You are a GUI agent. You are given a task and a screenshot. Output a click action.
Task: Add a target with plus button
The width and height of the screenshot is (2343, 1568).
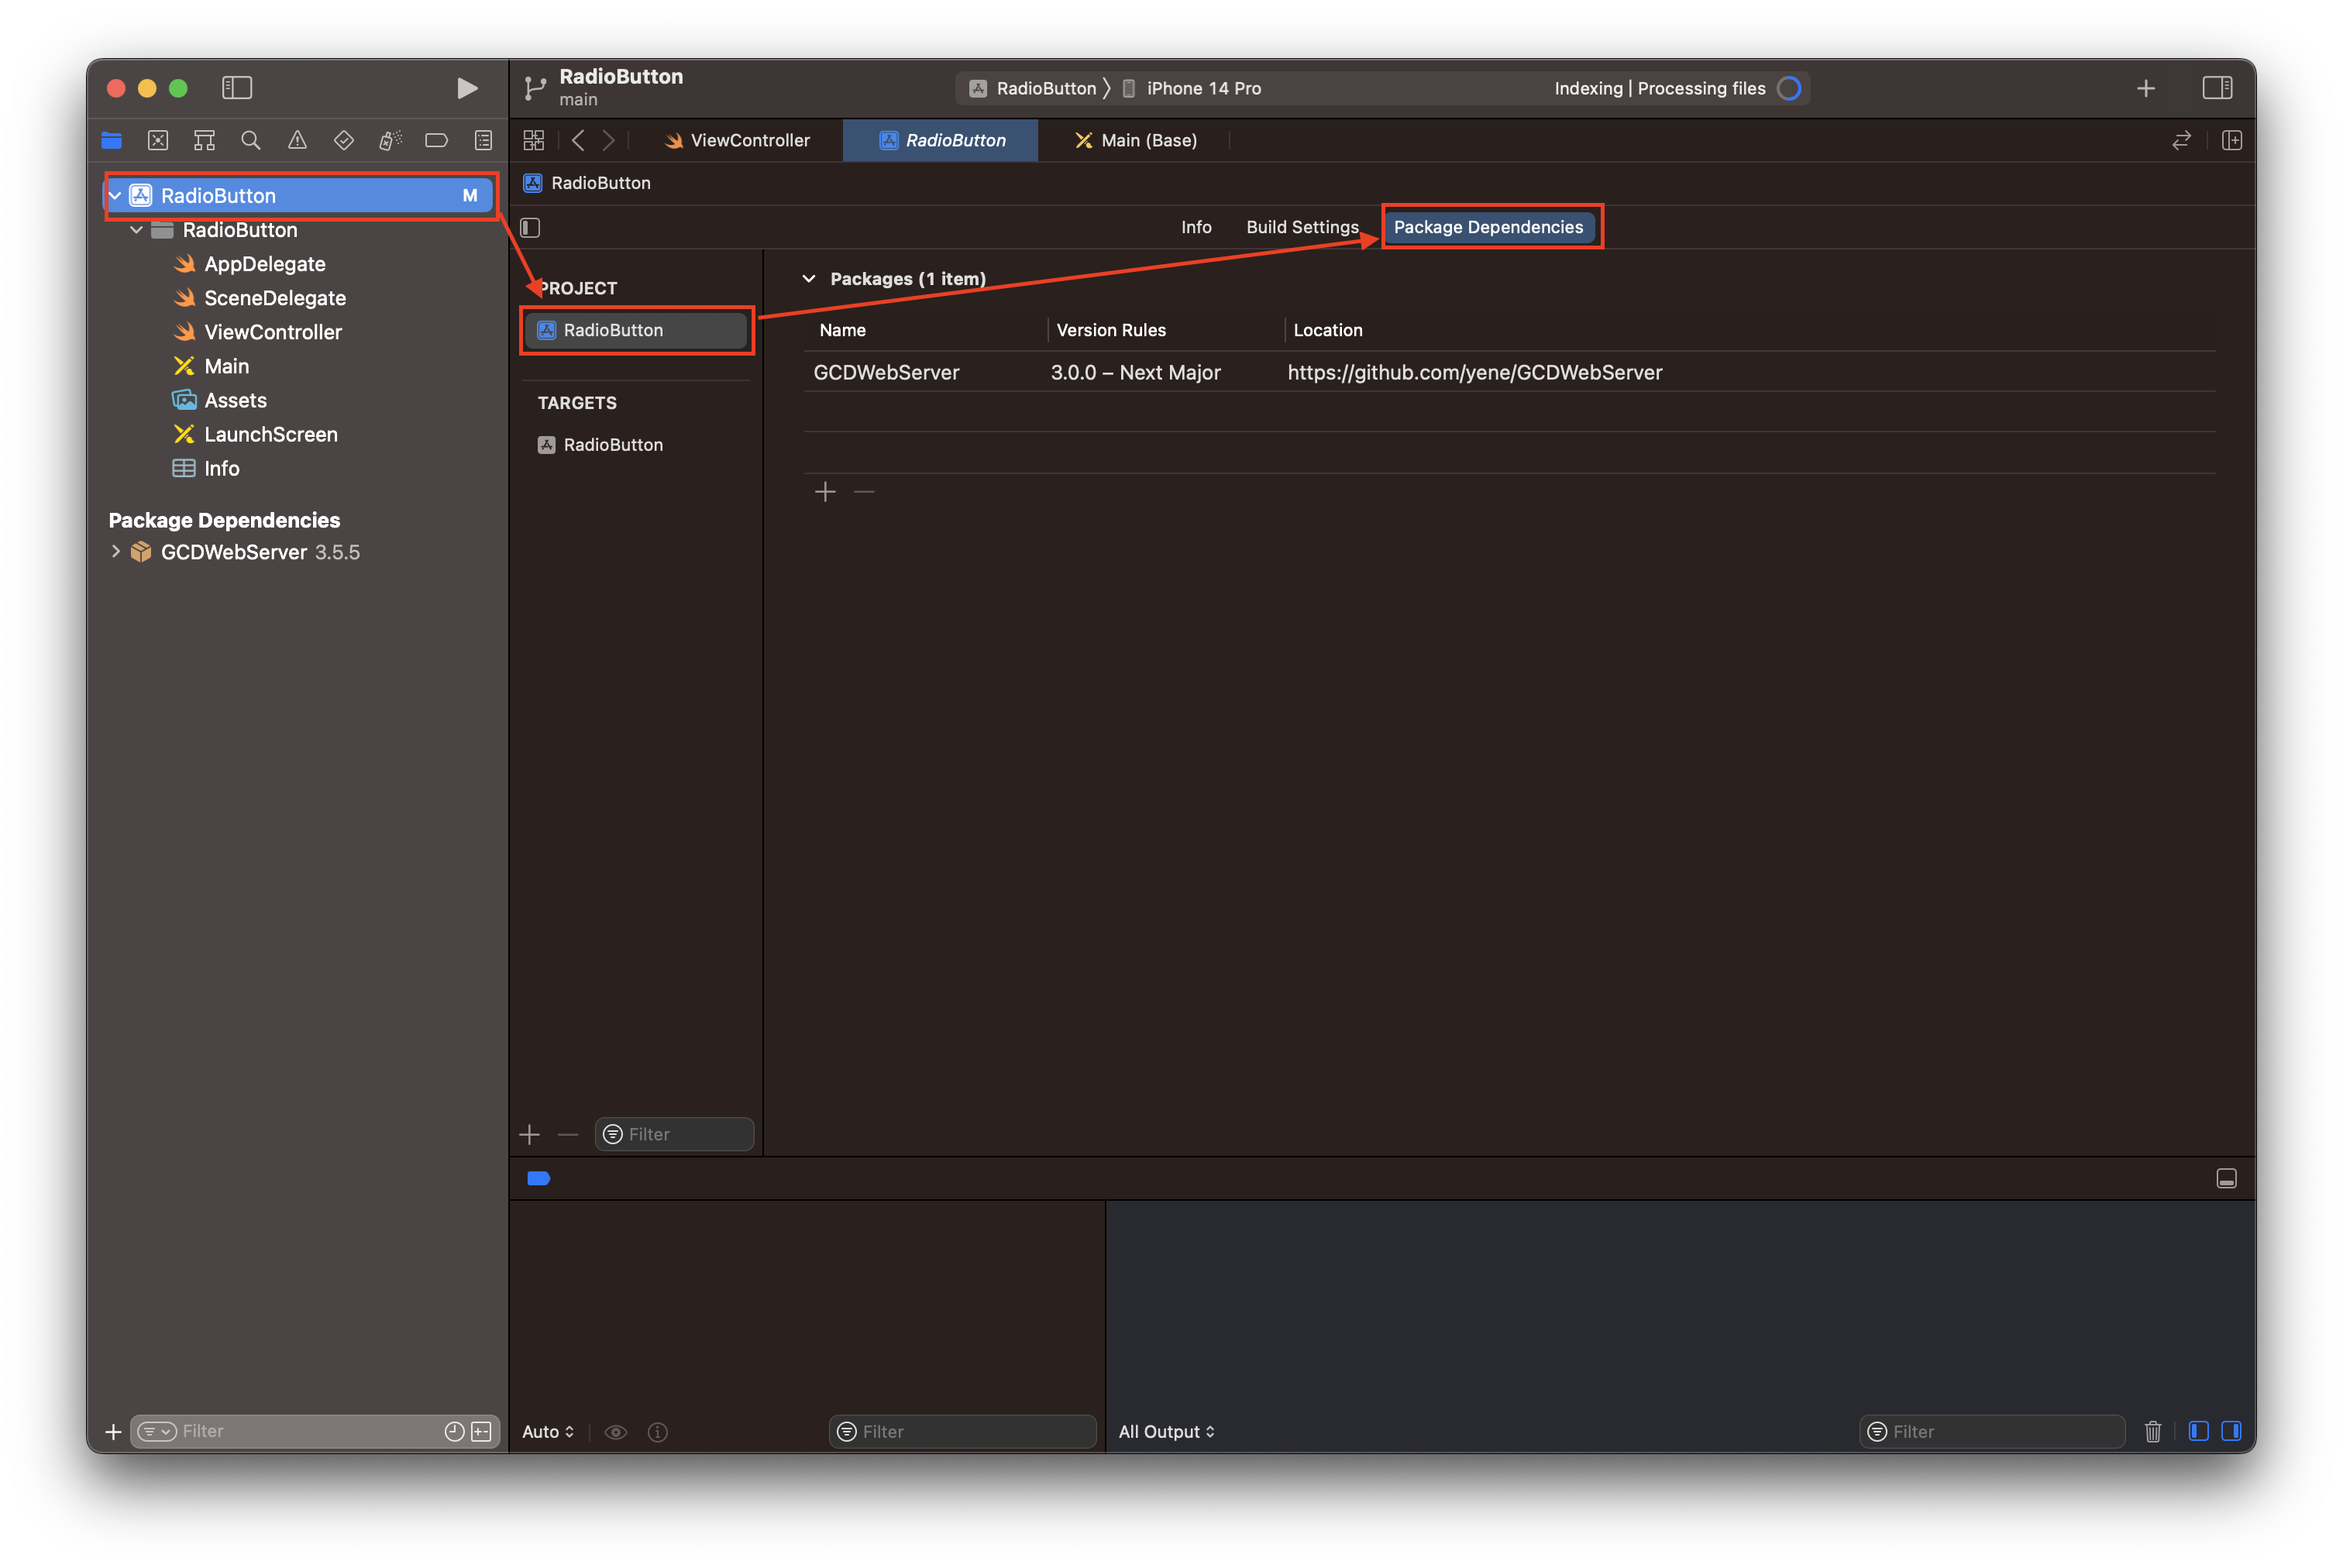click(x=530, y=1134)
